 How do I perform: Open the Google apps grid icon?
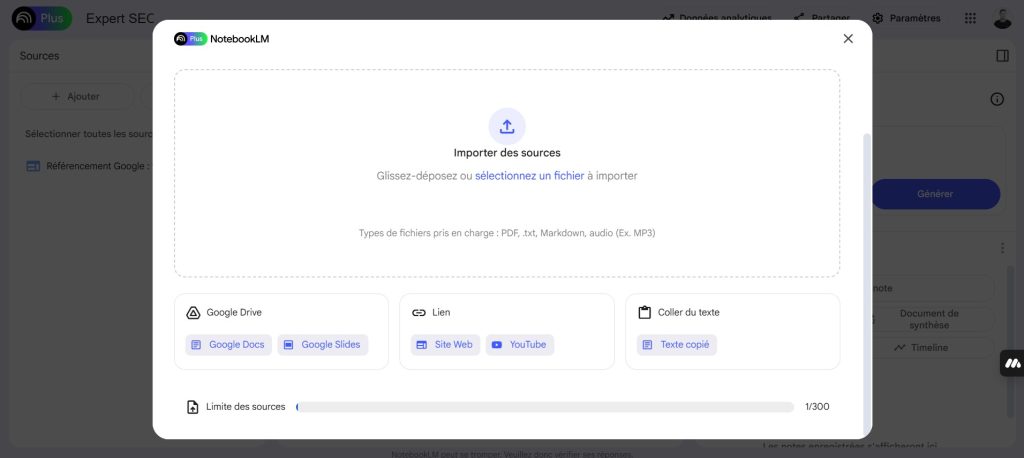point(970,18)
